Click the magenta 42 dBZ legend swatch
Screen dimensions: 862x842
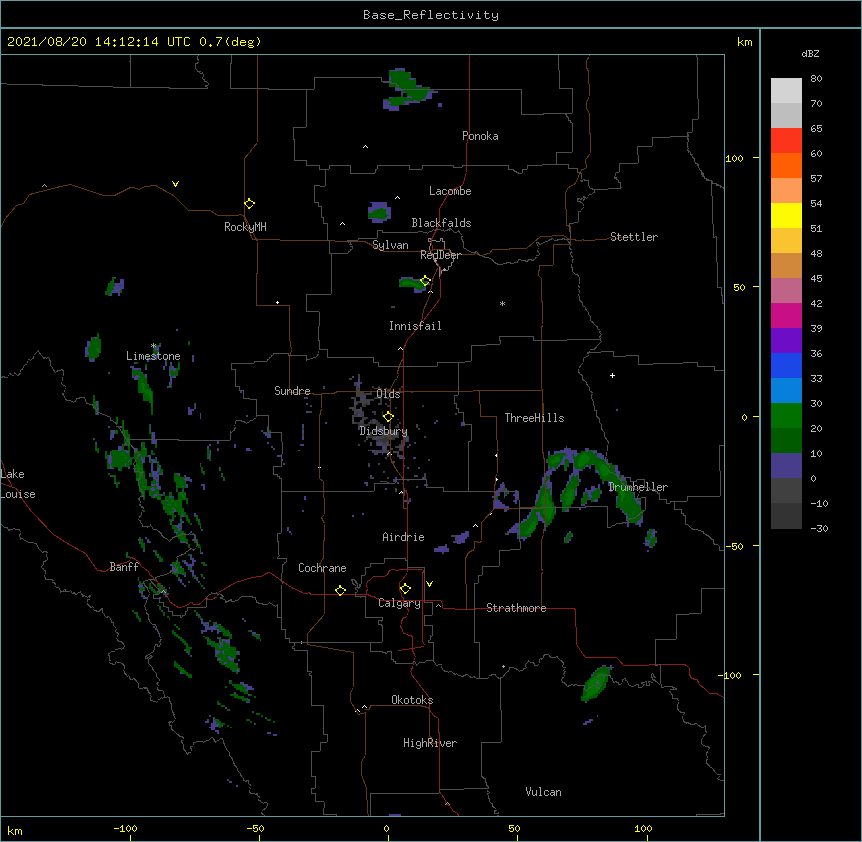(786, 315)
